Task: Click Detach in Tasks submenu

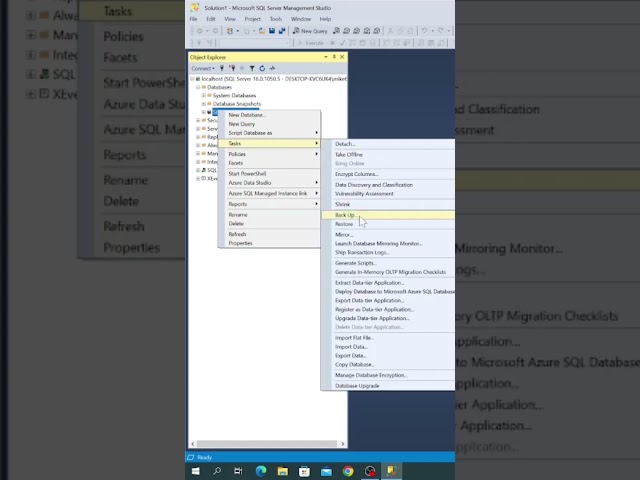Action: coord(388,144)
